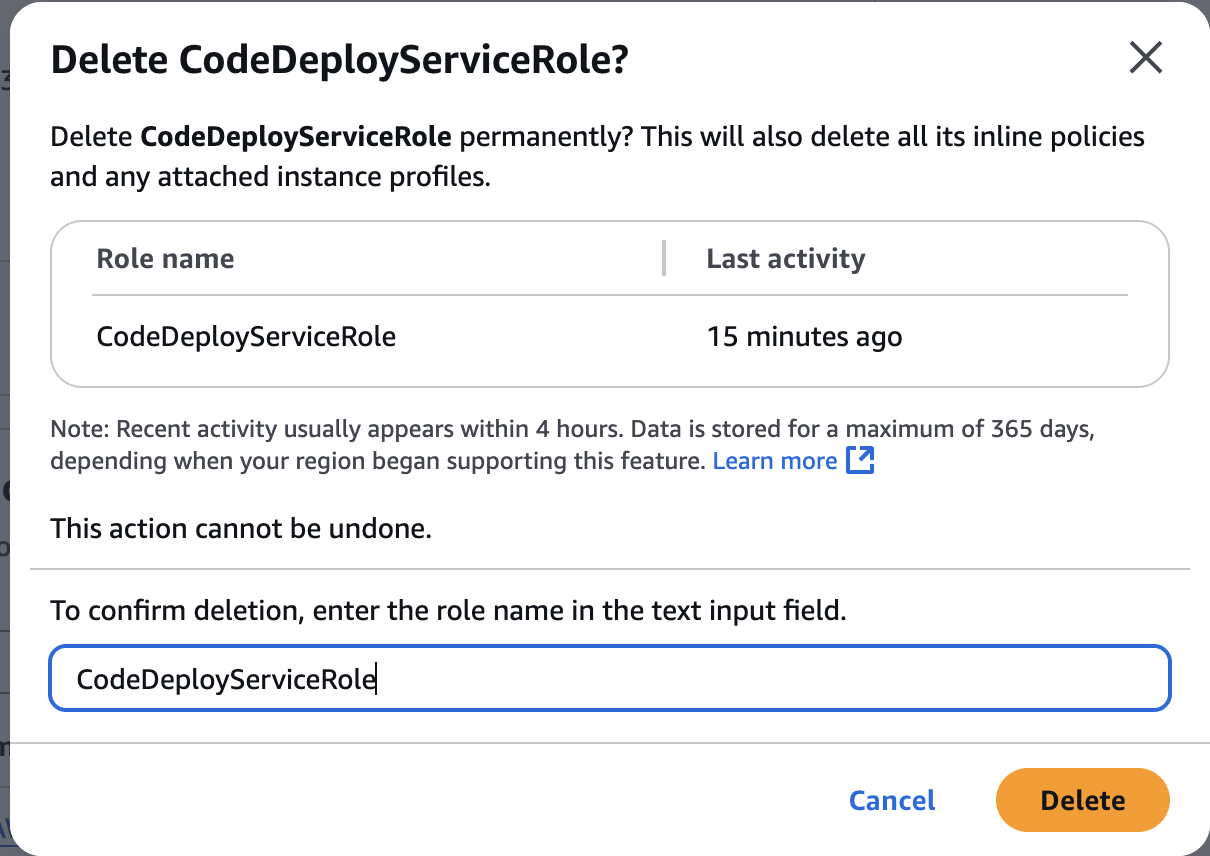
Task: Click the 15 minutes ago cell
Action: pyautogui.click(x=804, y=336)
